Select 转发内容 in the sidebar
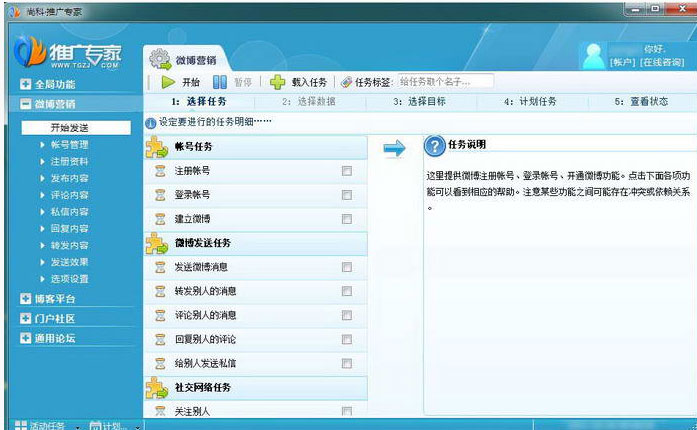The image size is (697, 430). pos(69,245)
